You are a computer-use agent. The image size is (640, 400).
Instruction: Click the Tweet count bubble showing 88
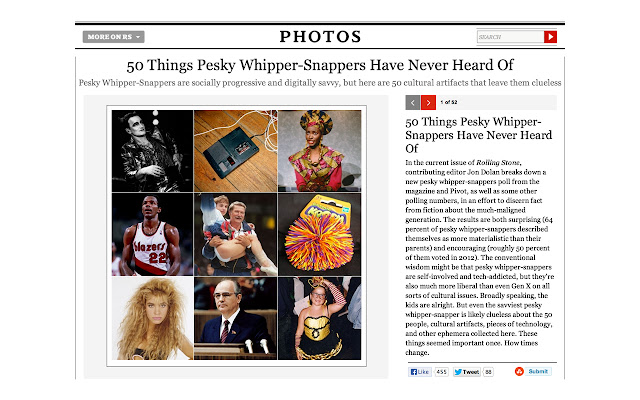[488, 372]
